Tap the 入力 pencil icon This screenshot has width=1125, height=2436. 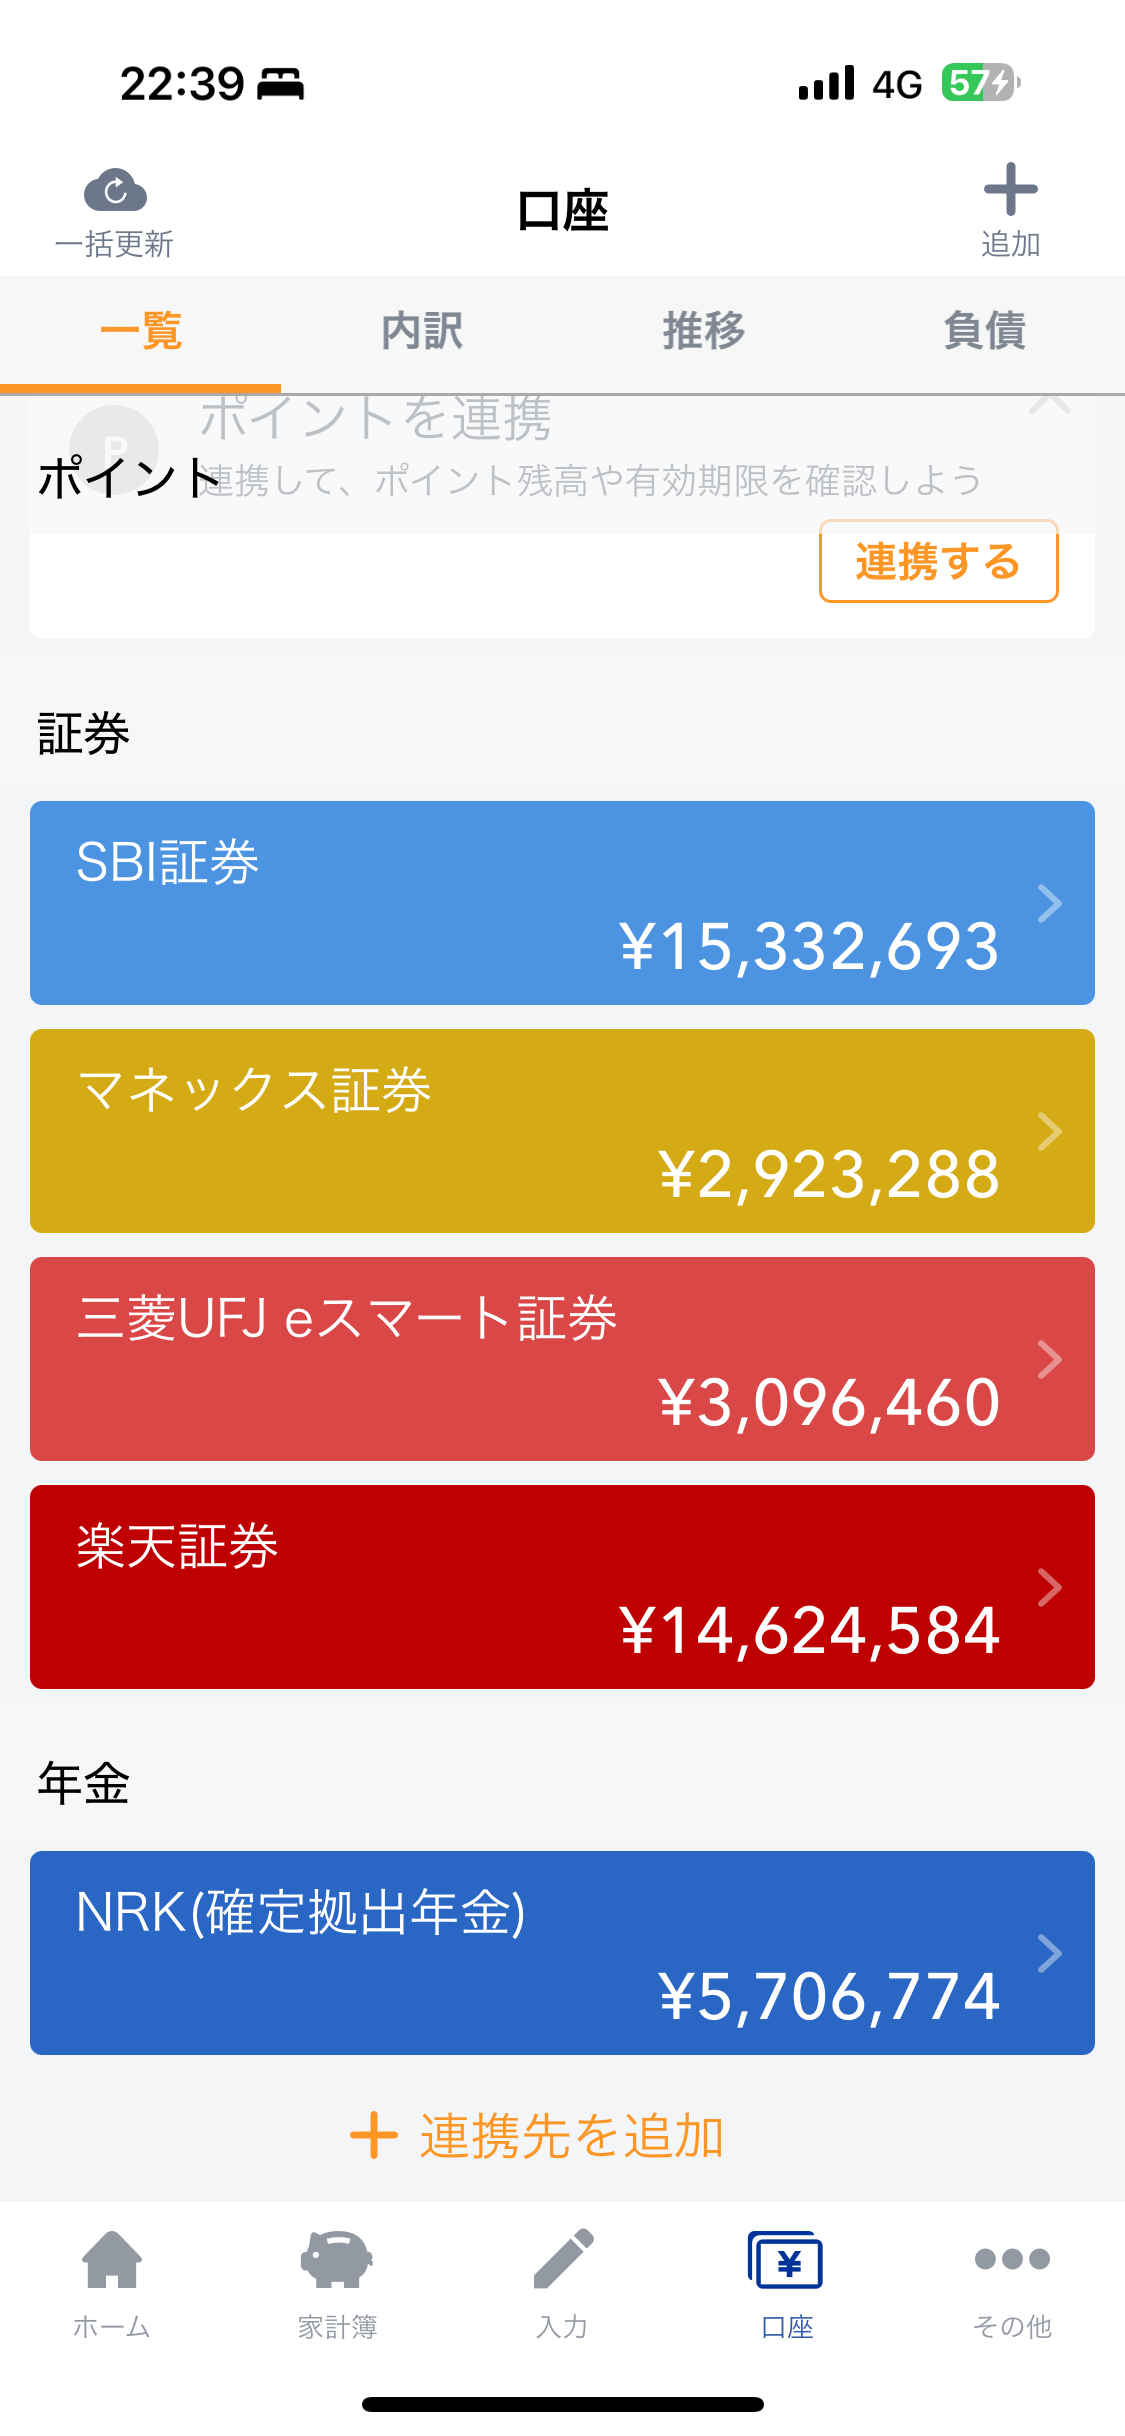(x=563, y=2259)
